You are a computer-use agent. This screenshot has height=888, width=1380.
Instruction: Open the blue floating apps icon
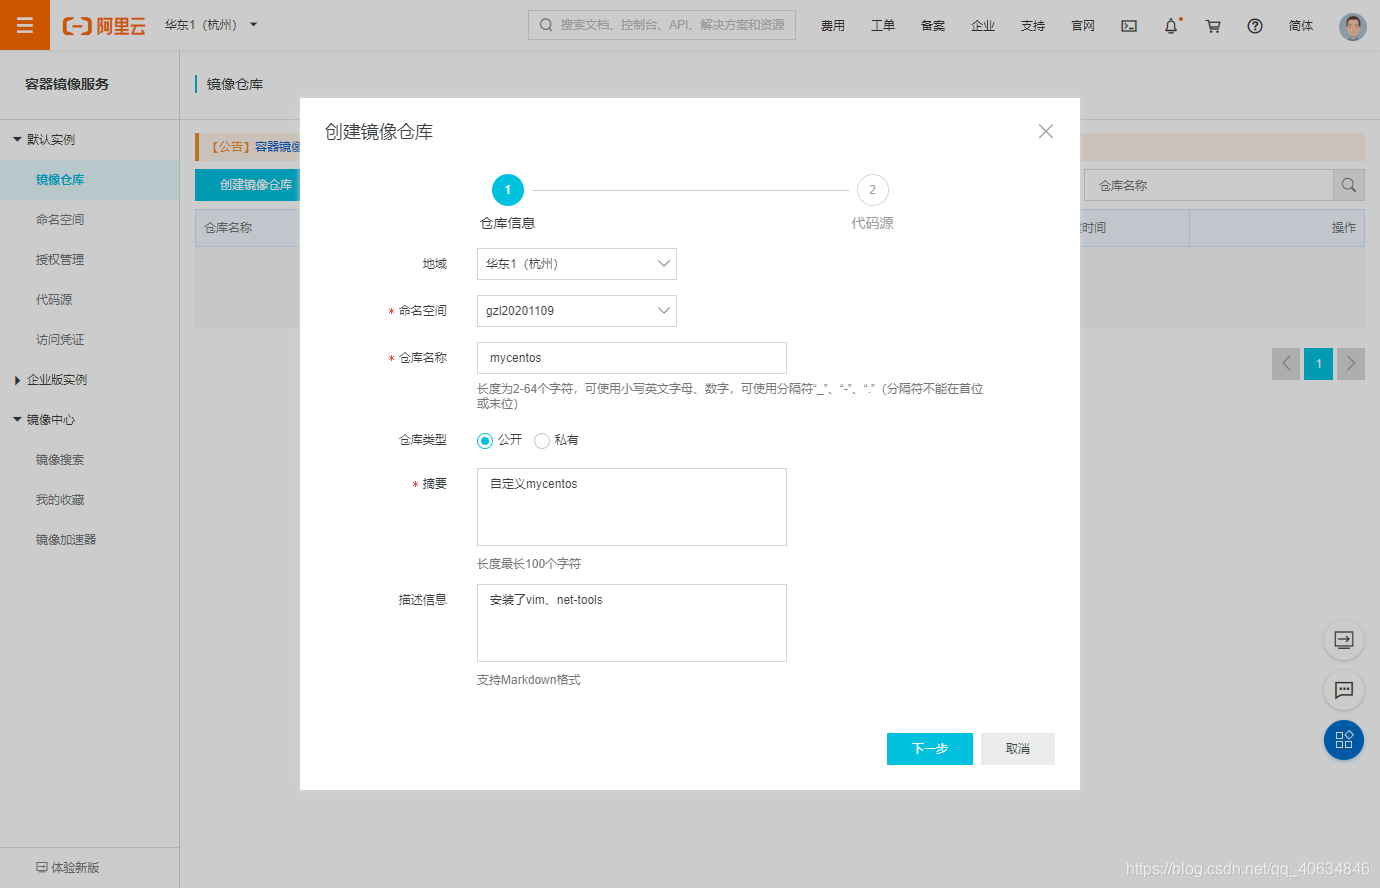point(1344,740)
